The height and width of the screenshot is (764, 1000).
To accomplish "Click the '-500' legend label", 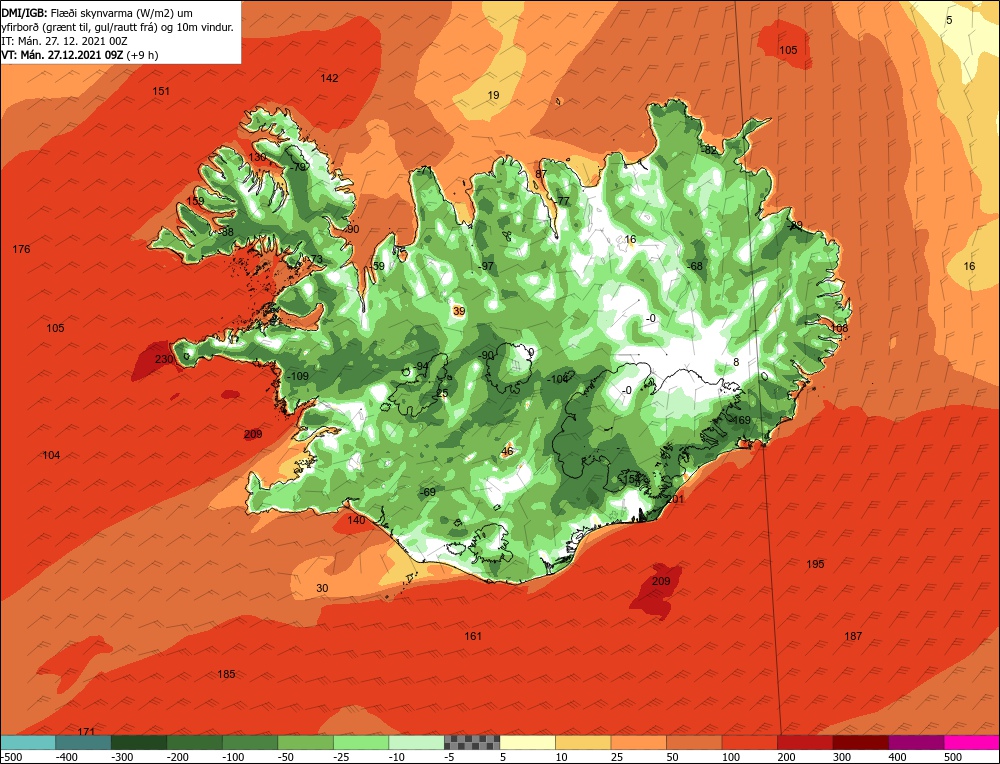I will click(x=11, y=757).
